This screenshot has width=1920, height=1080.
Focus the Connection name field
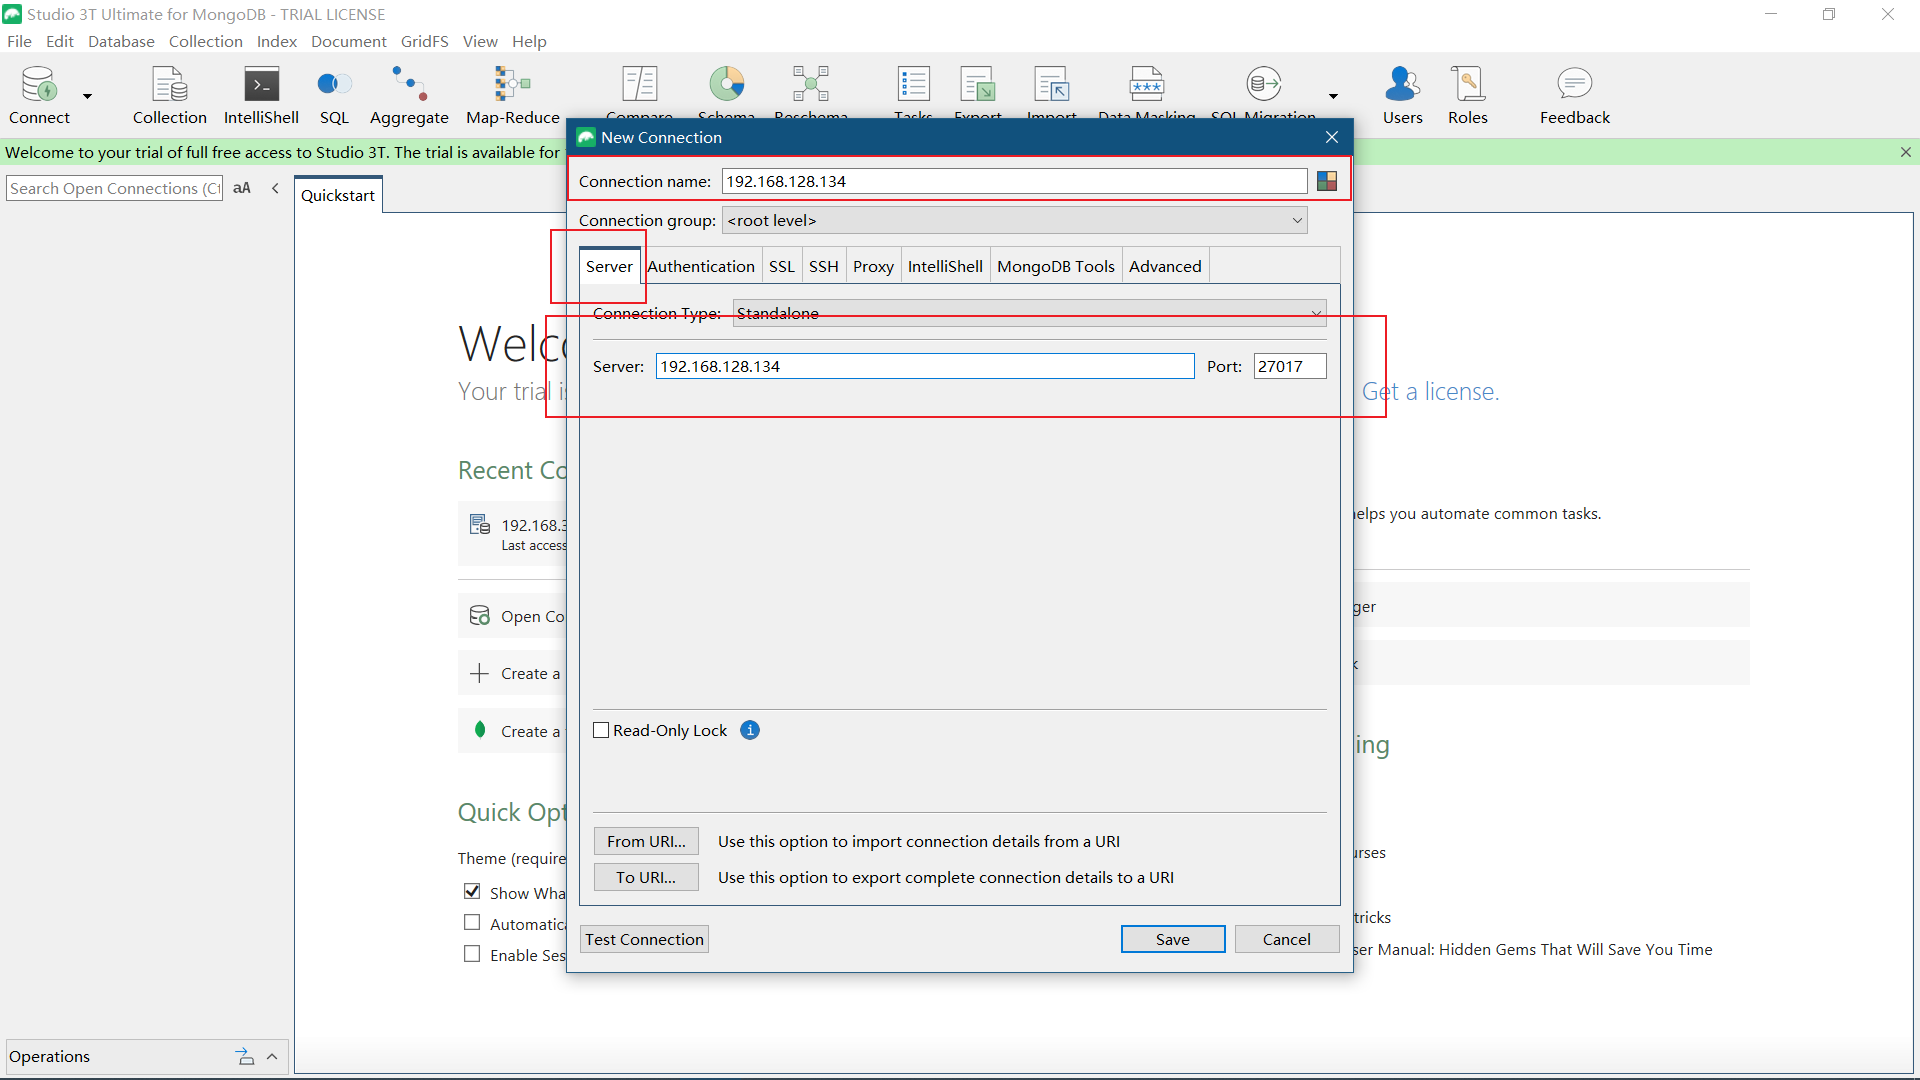[x=1014, y=181]
